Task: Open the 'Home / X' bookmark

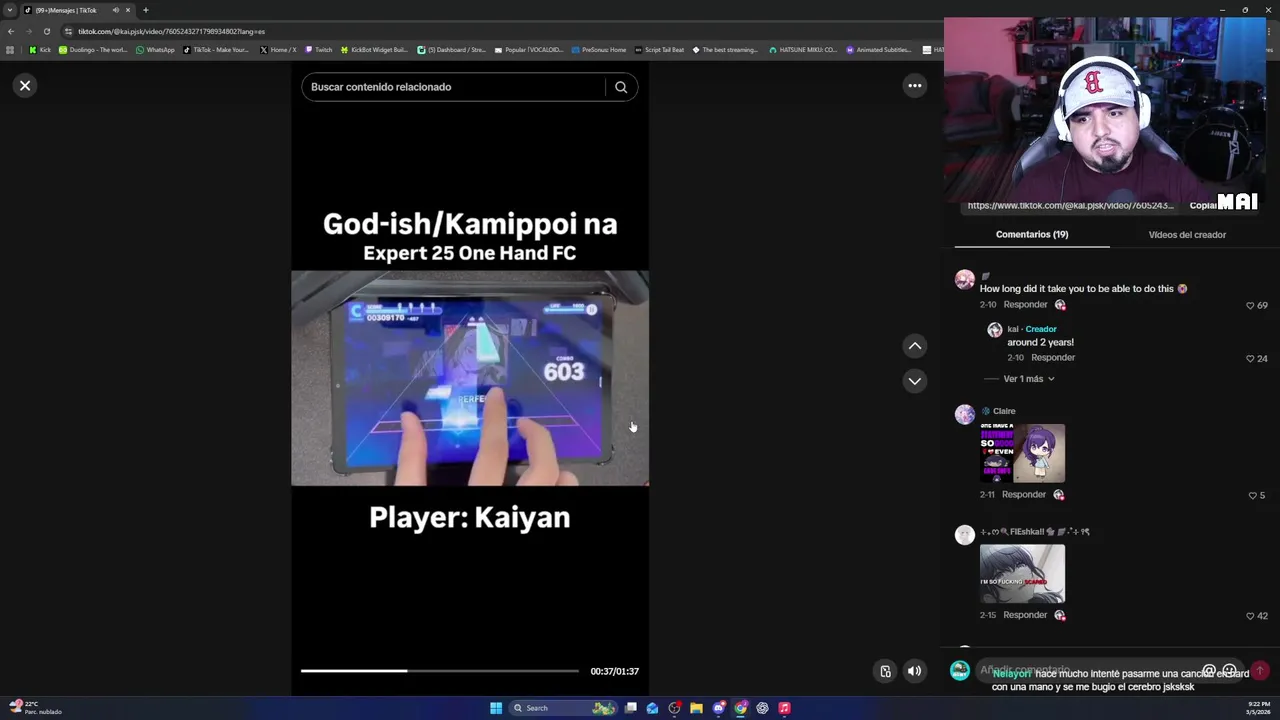Action: (x=278, y=50)
